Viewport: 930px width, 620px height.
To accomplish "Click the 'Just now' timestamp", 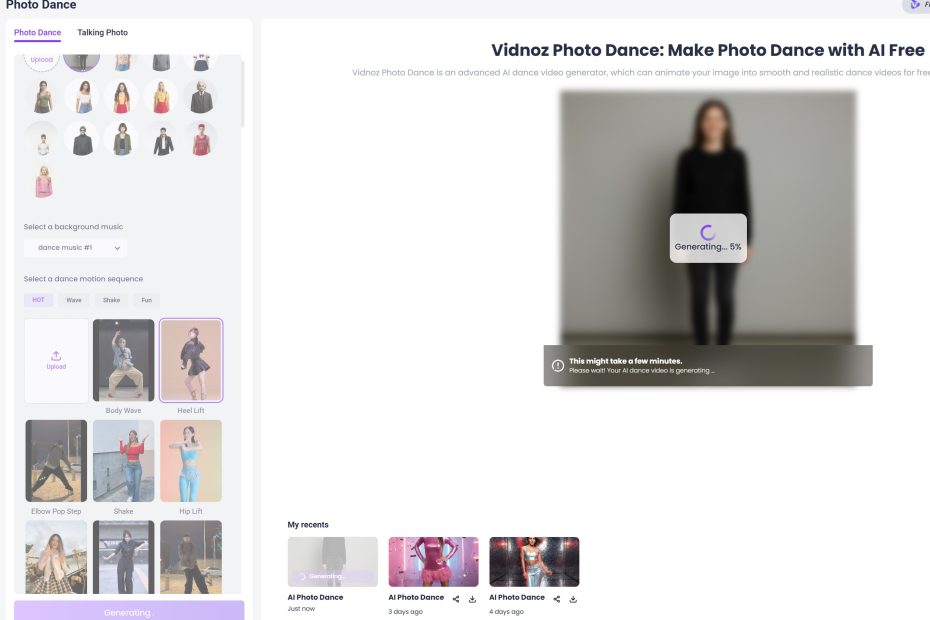I will [301, 609].
